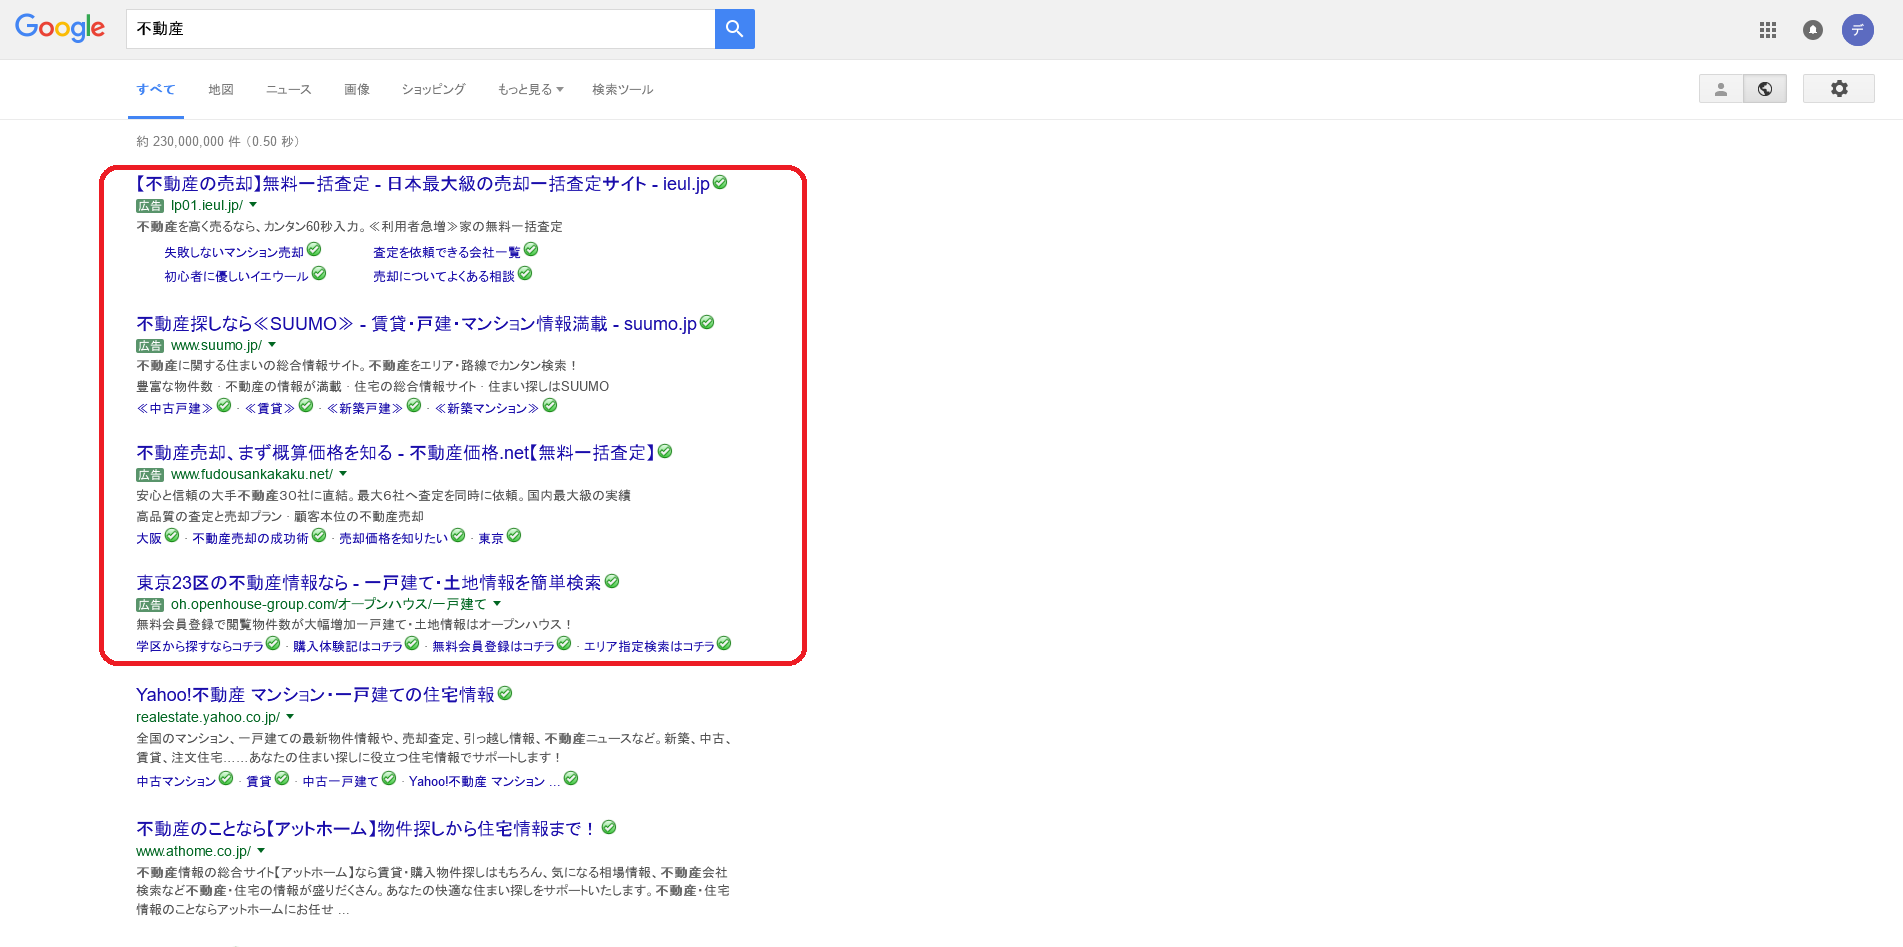Click badge next to 東京 sitelink
1903x947 pixels.
514,535
